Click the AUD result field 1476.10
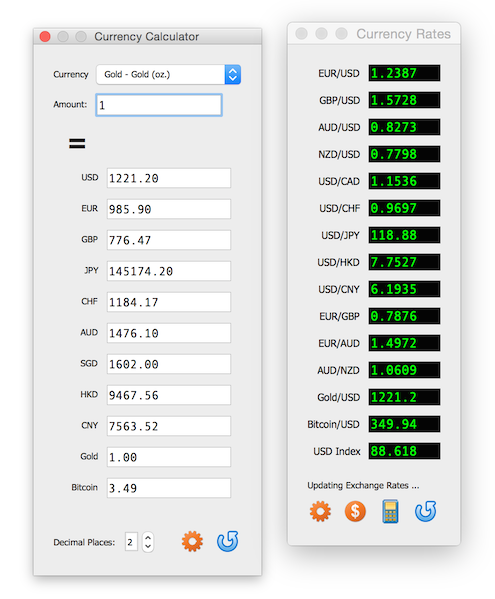The height and width of the screenshot is (599, 495). 169,333
